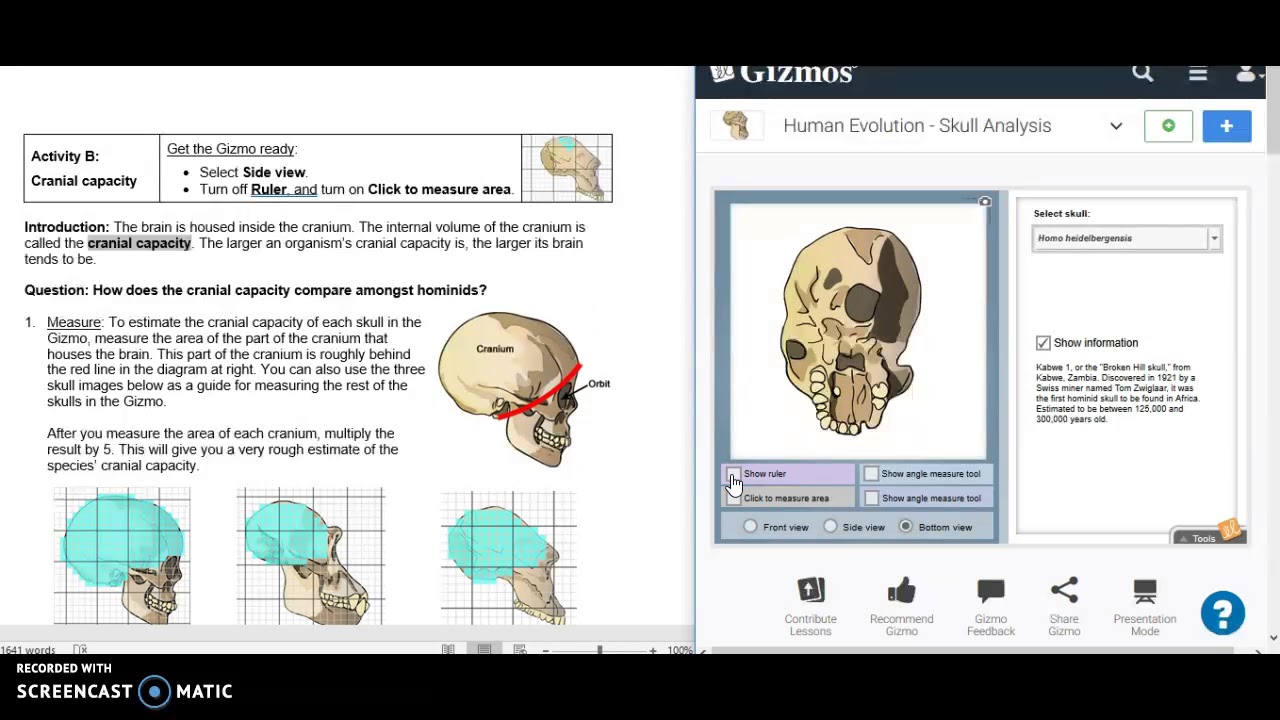Image resolution: width=1280 pixels, height=720 pixels.
Task: Click the Human Evolution - Skull Analysis title
Action: click(917, 126)
